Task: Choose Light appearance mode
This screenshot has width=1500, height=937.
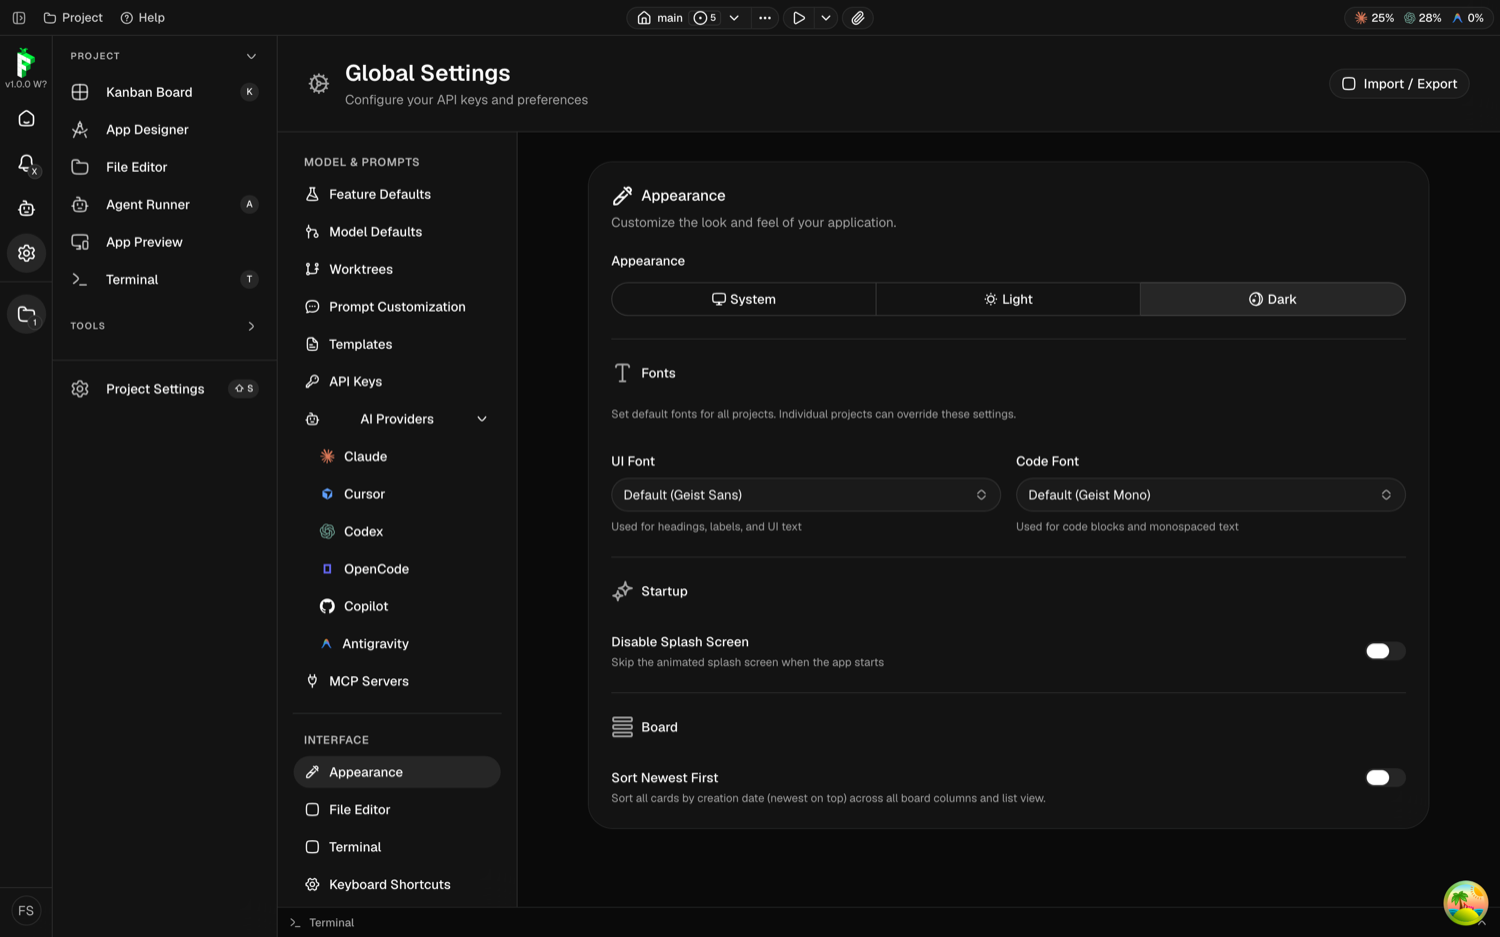Action: click(1008, 300)
